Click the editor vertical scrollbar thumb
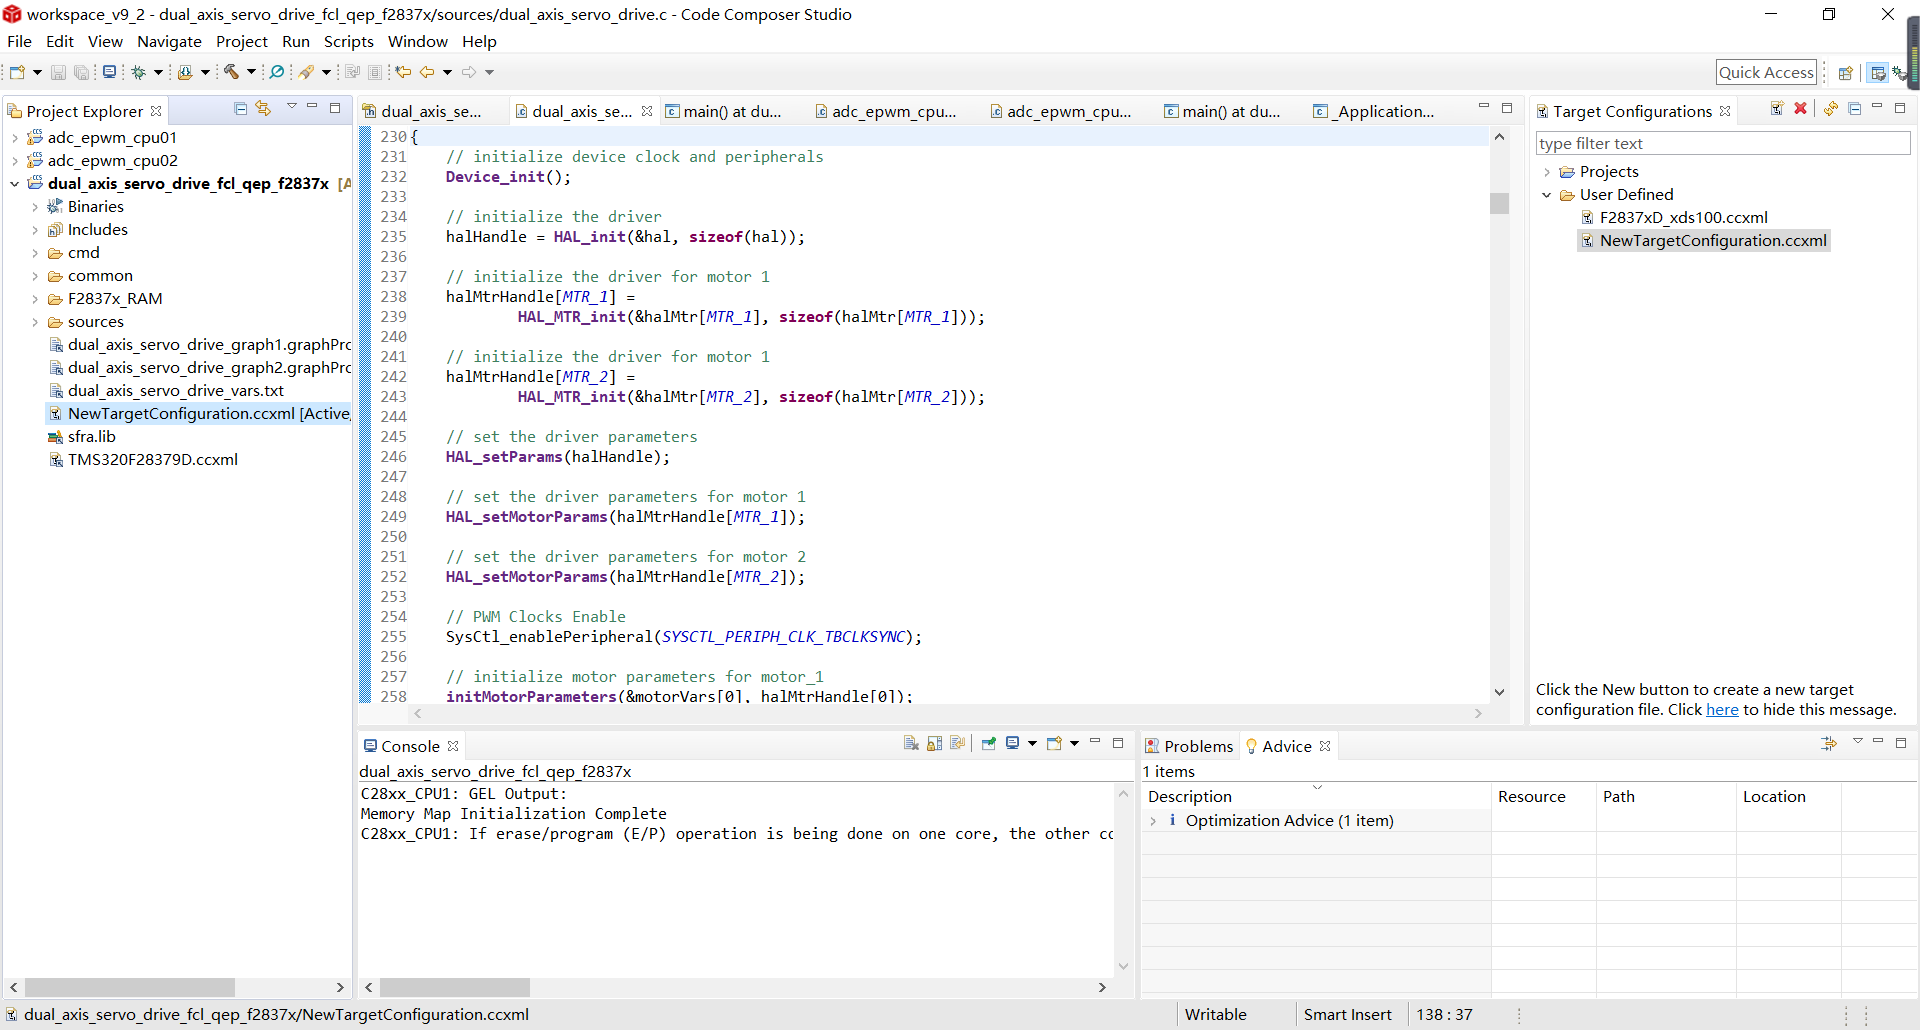The image size is (1920, 1030). coord(1499,203)
